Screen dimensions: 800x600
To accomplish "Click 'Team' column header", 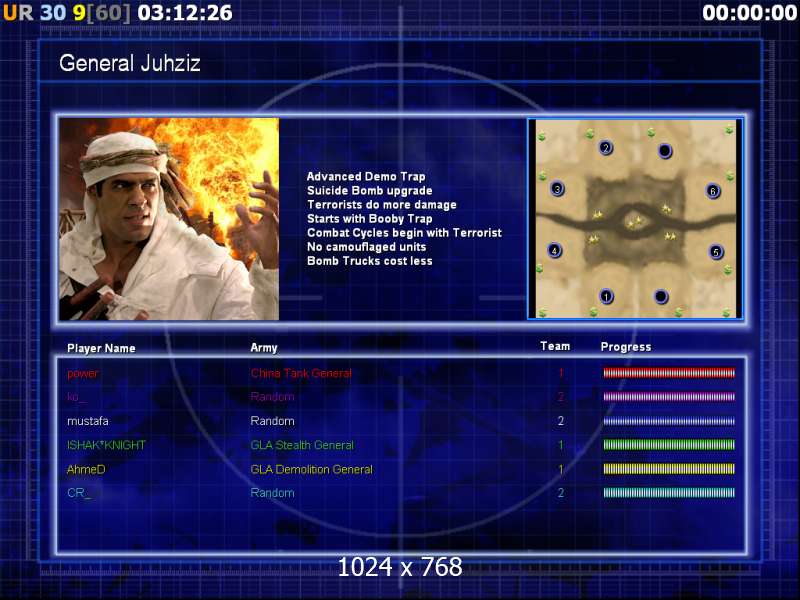I will pyautogui.click(x=555, y=346).
